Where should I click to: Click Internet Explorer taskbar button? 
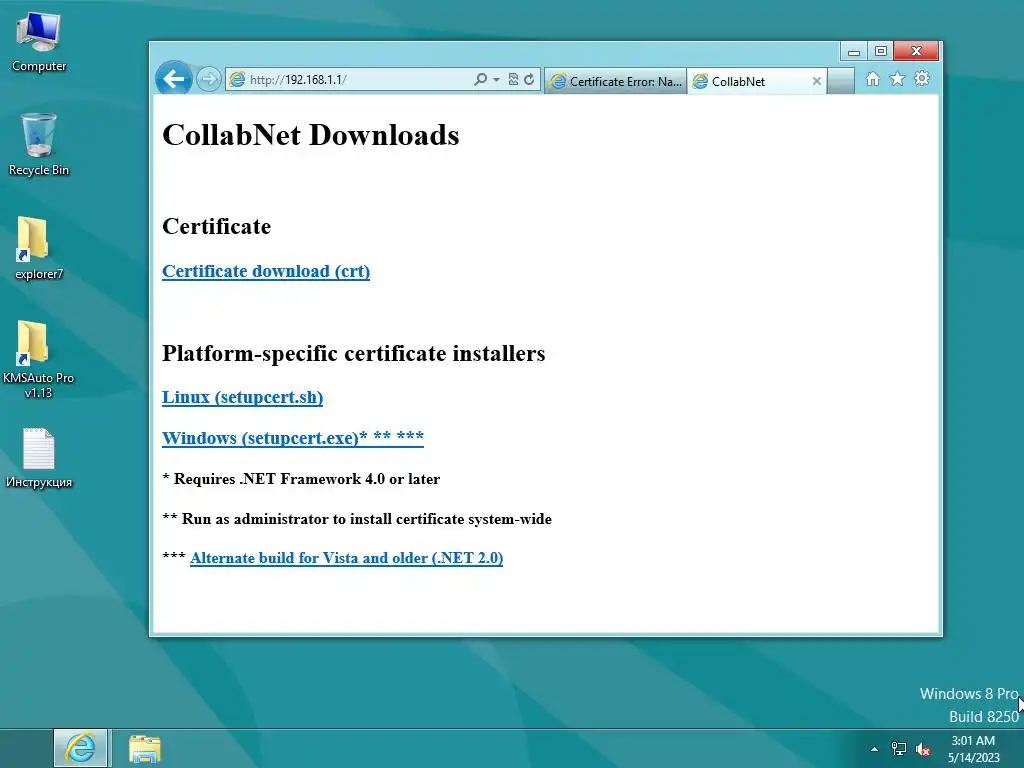(x=81, y=748)
